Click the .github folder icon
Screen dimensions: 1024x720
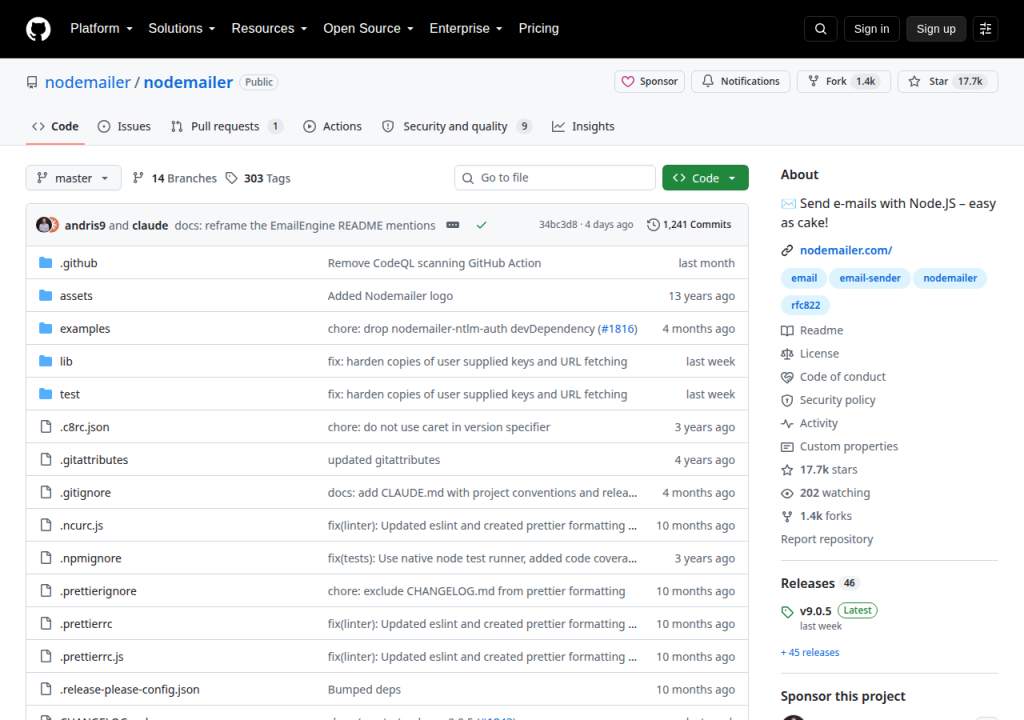coord(46,263)
